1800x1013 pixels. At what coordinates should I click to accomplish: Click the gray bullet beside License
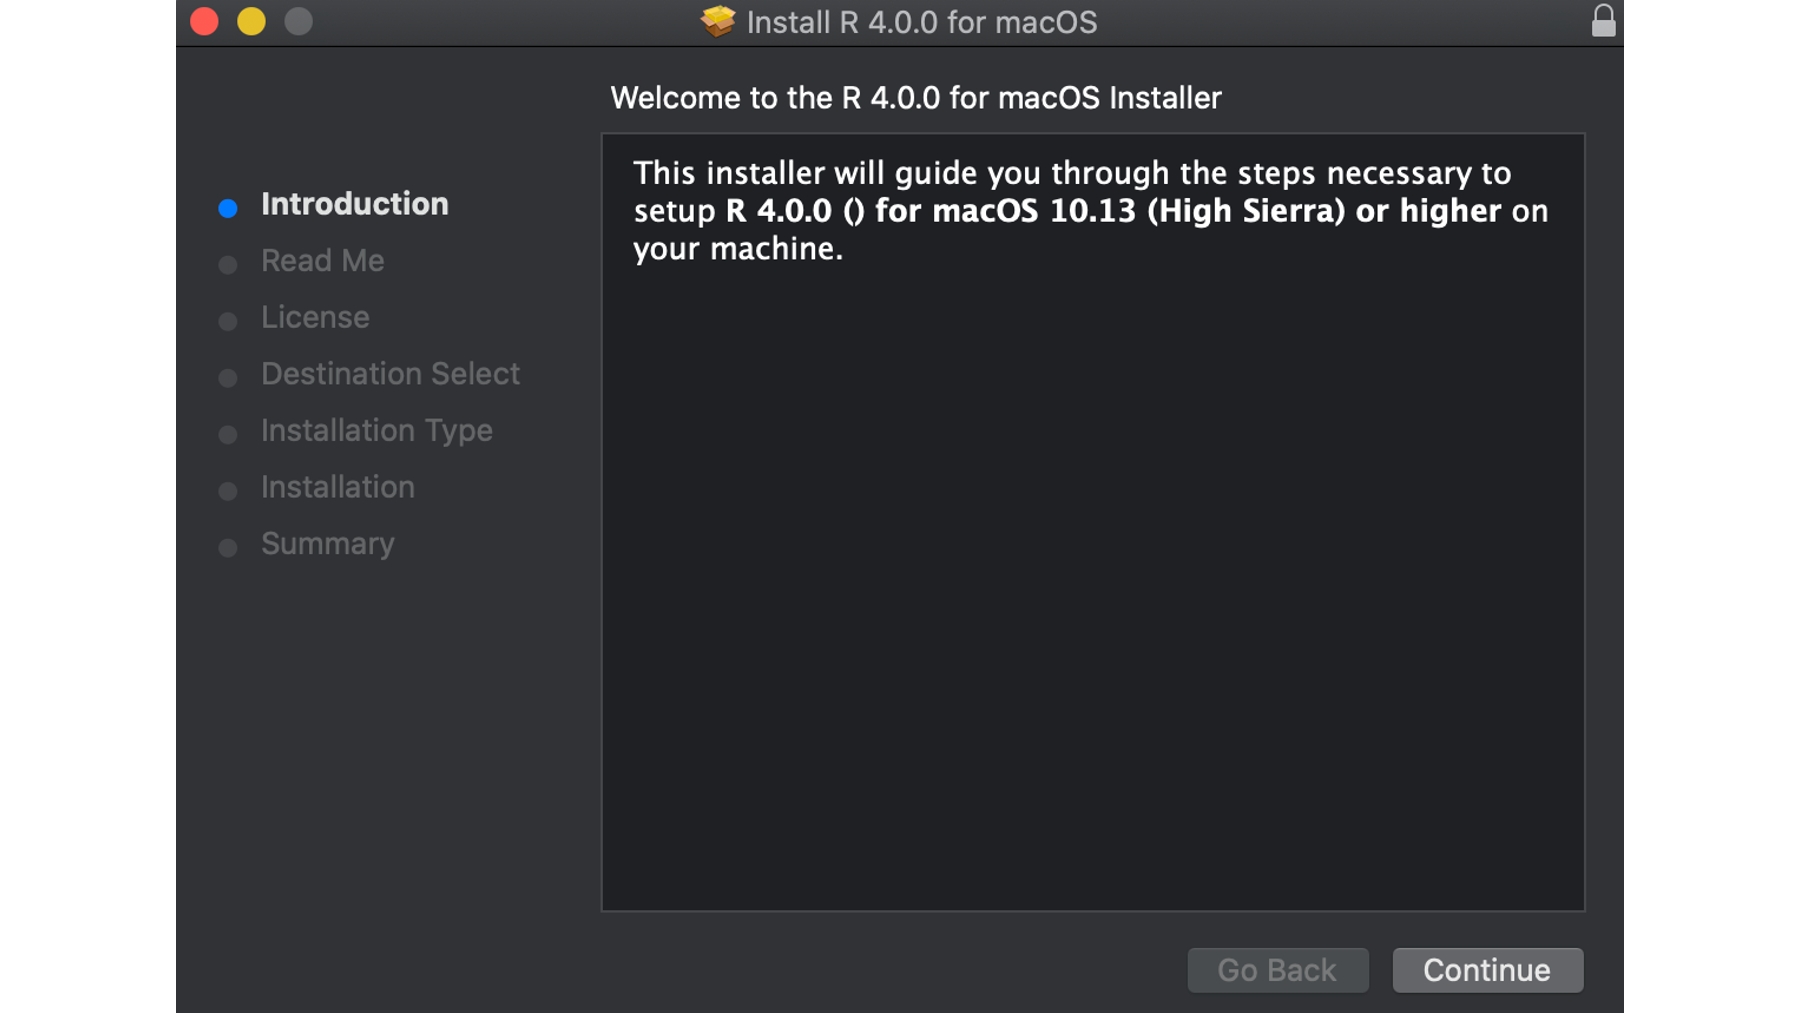tap(228, 321)
